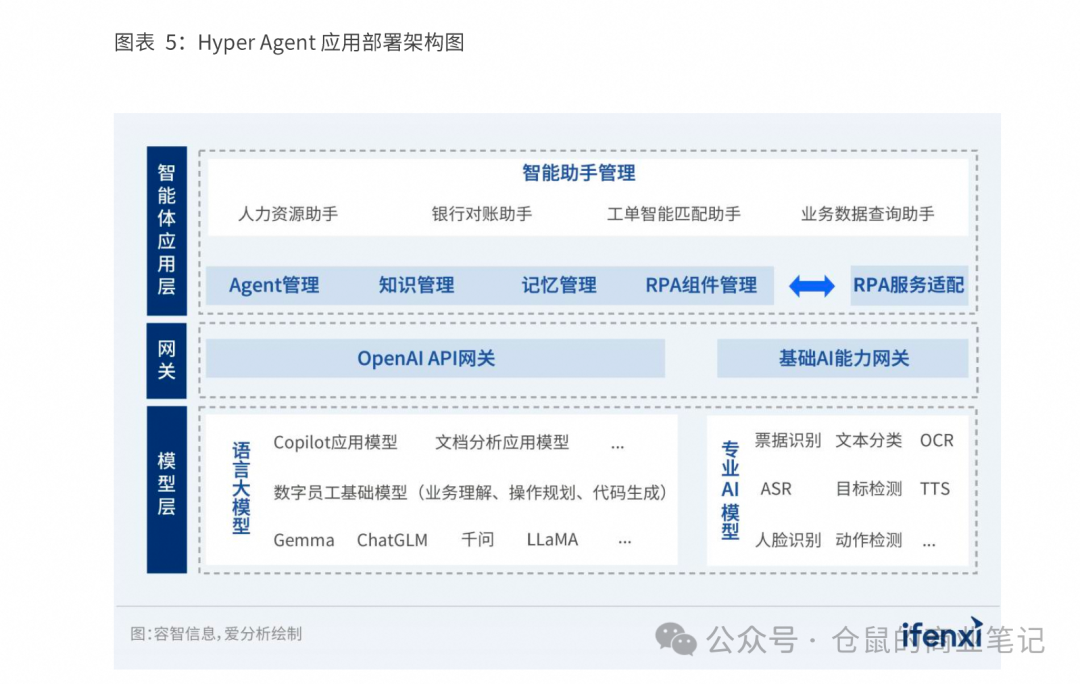Select 业务数据查询助手
The image size is (1080, 684).
(867, 214)
